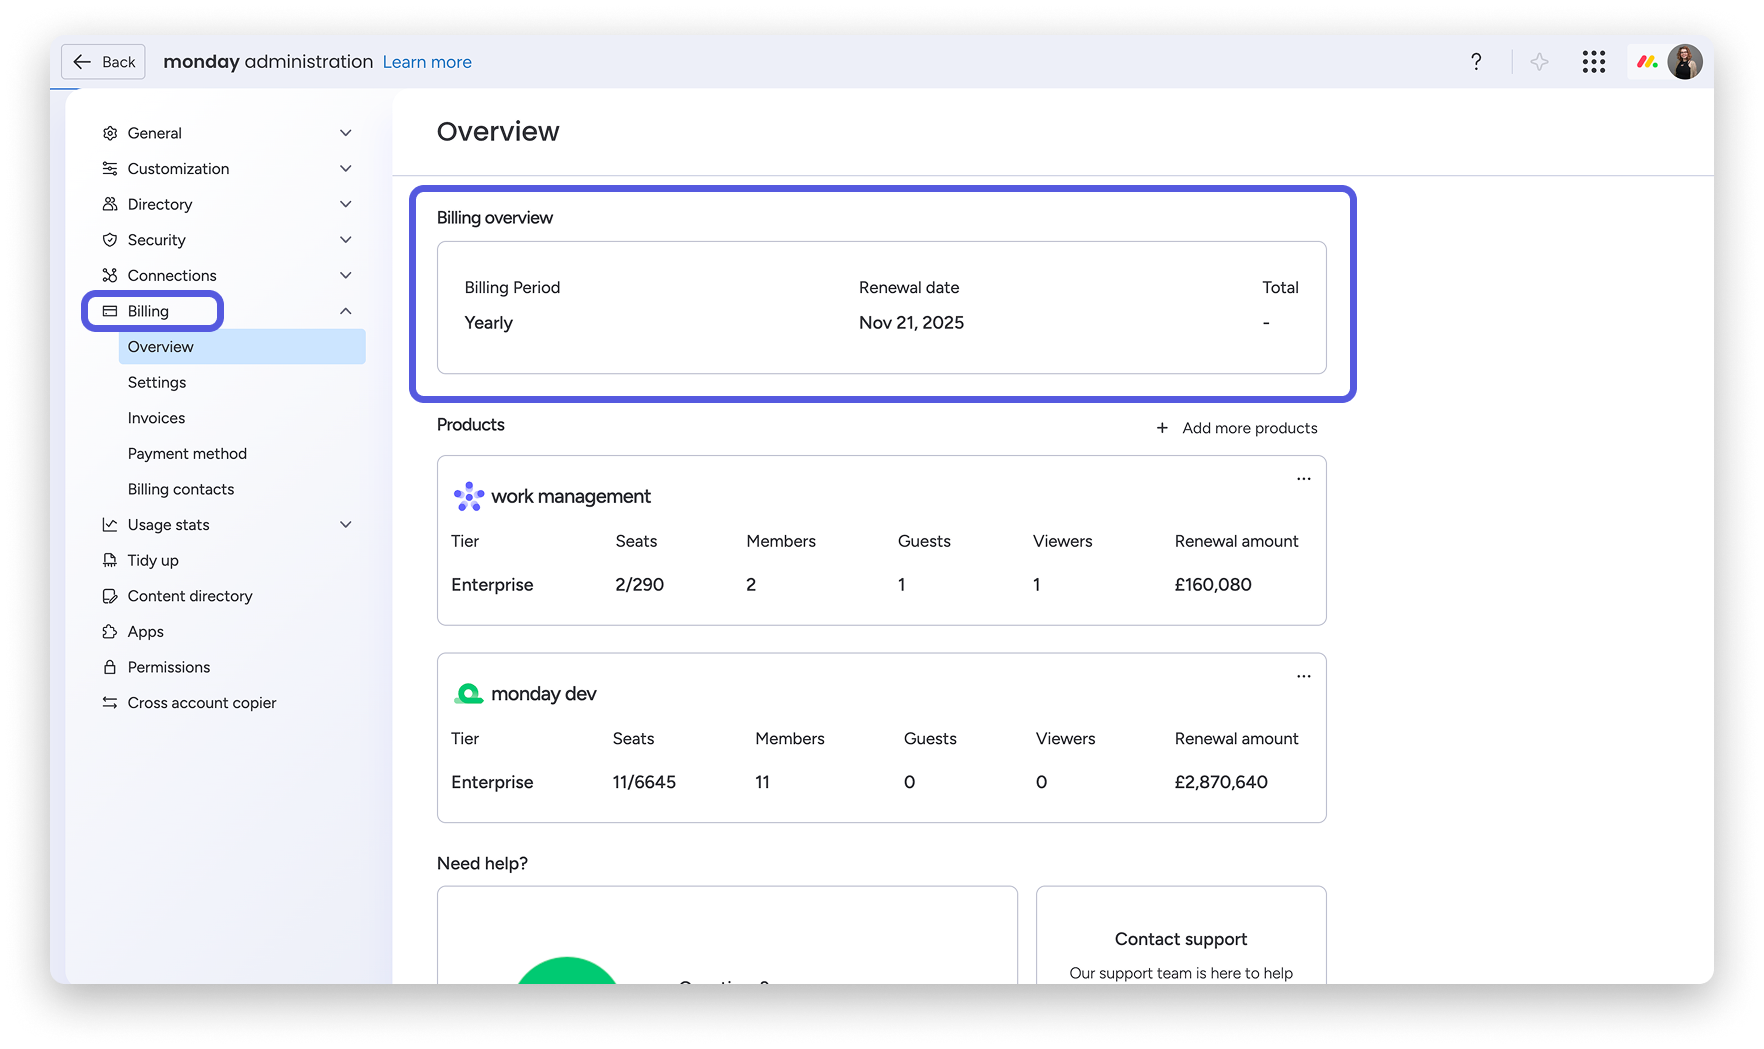This screenshot has width=1764, height=1049.
Task: Expand the General section chevron
Action: tap(346, 133)
